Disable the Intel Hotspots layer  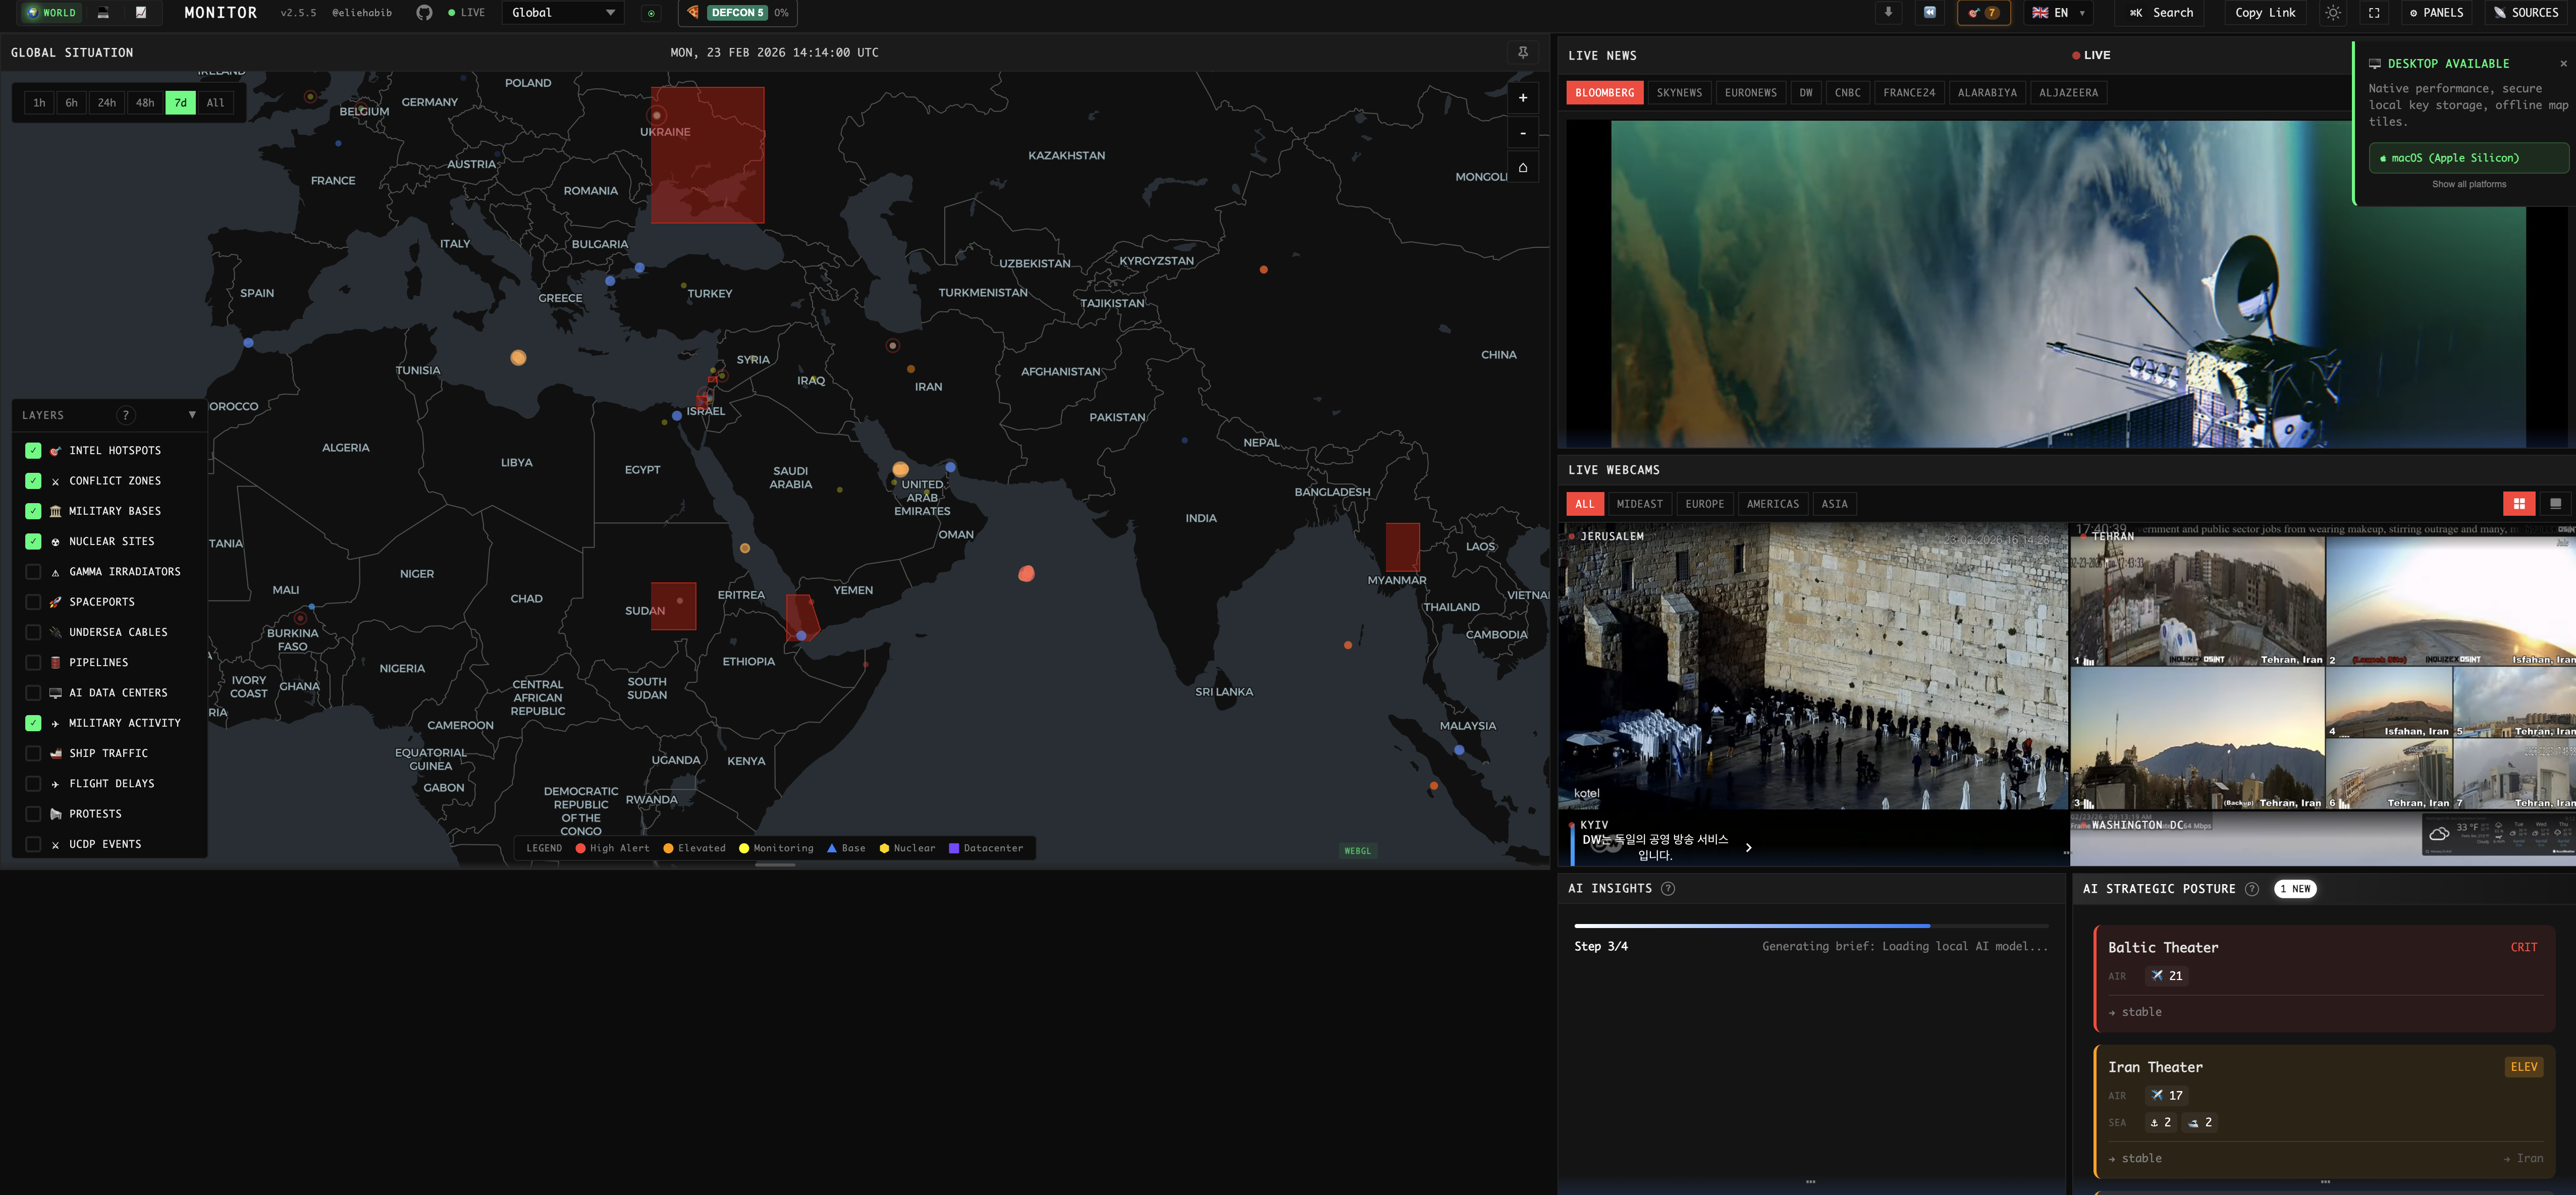pyautogui.click(x=33, y=451)
